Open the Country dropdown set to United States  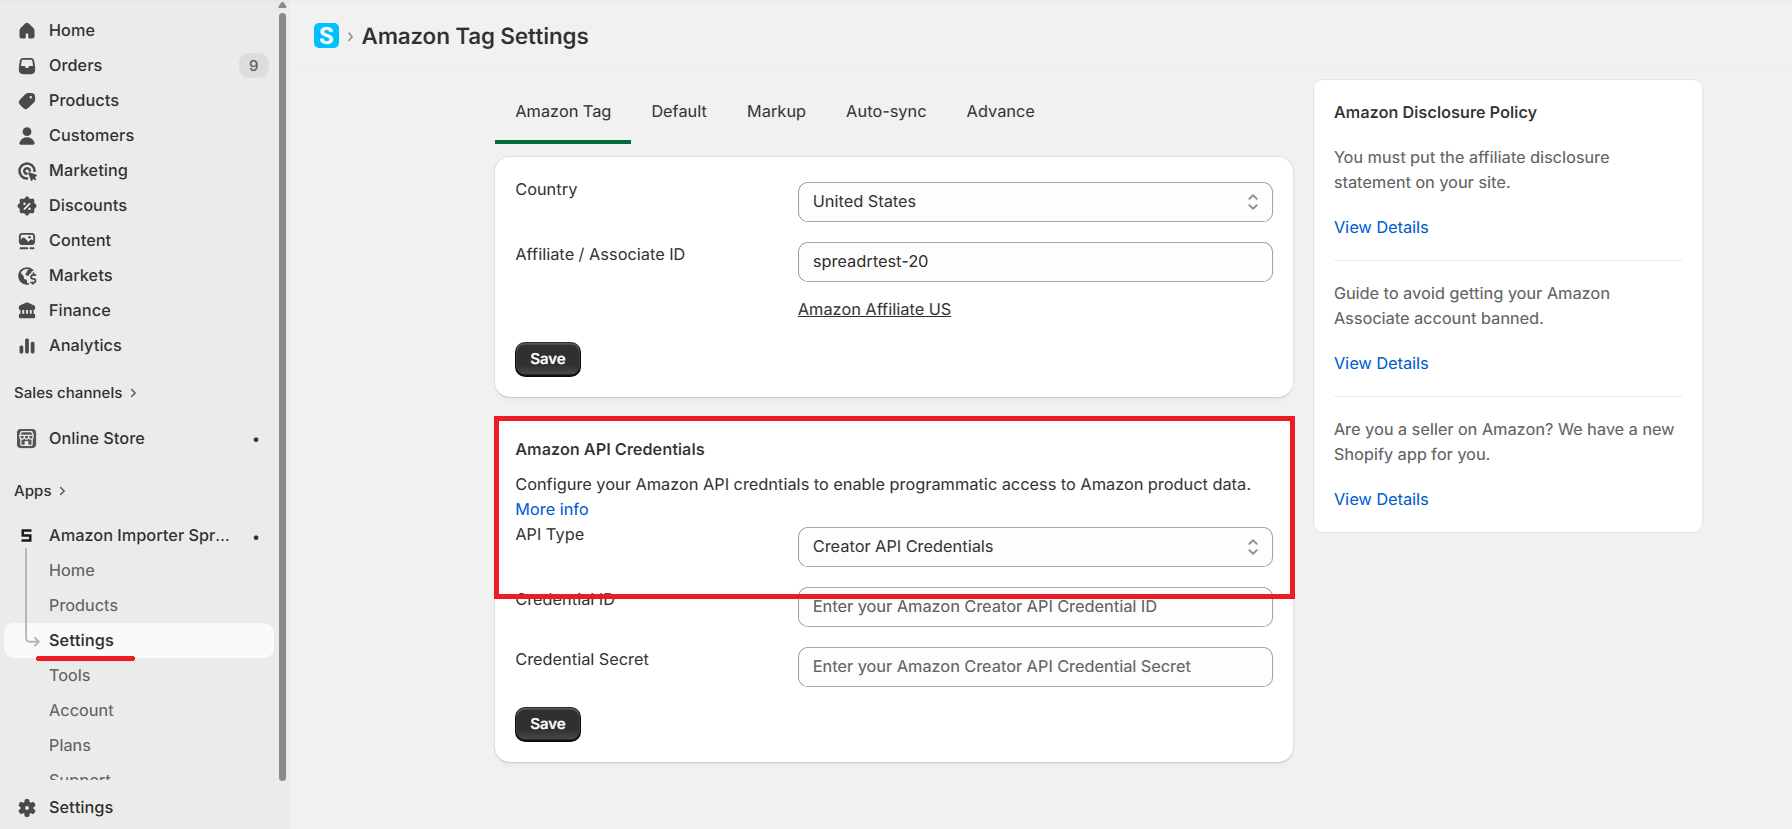1035,202
